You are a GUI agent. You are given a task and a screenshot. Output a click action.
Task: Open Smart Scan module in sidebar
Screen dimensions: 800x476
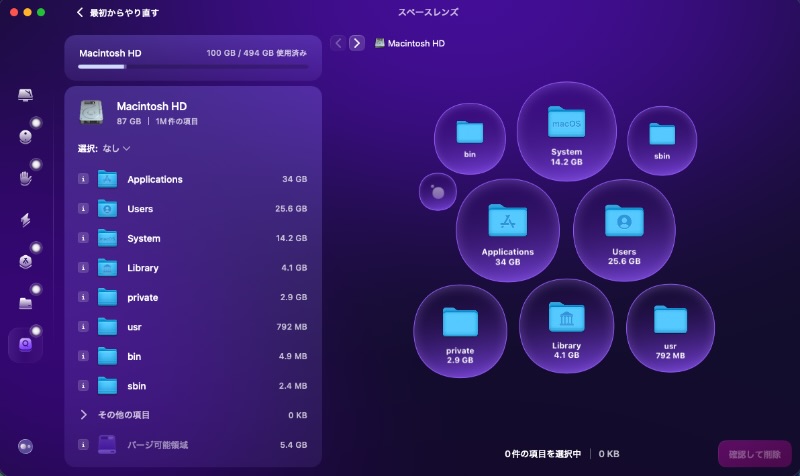point(25,95)
